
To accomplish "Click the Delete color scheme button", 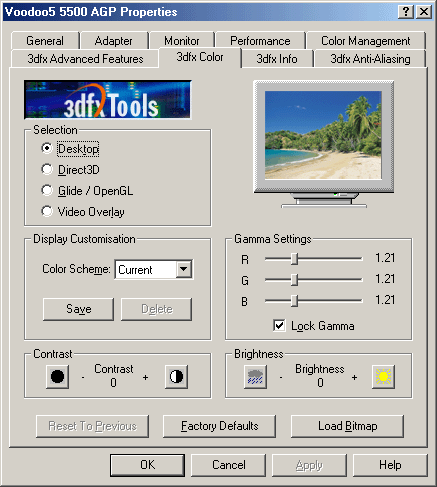I will 157,309.
